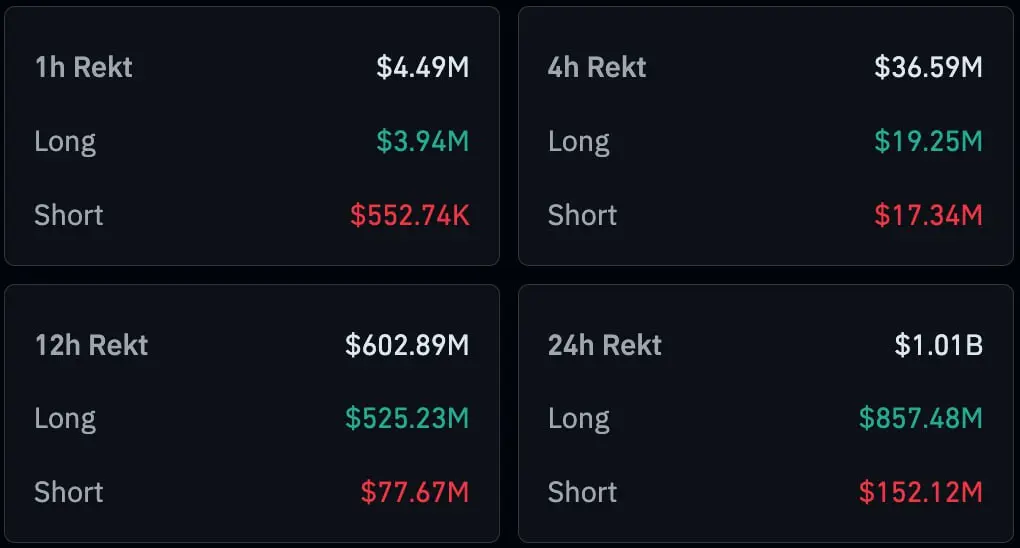Image resolution: width=1020 pixels, height=548 pixels.
Task: Select the 24h Rekt total $1.01B
Action: point(939,345)
